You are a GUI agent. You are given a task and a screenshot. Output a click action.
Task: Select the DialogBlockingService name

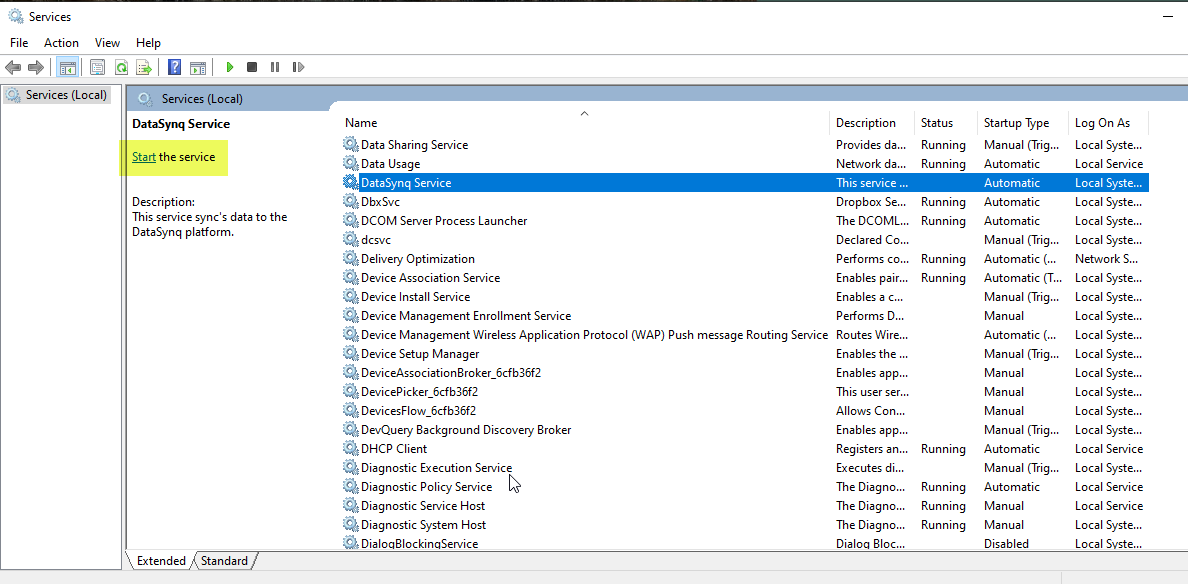[420, 543]
